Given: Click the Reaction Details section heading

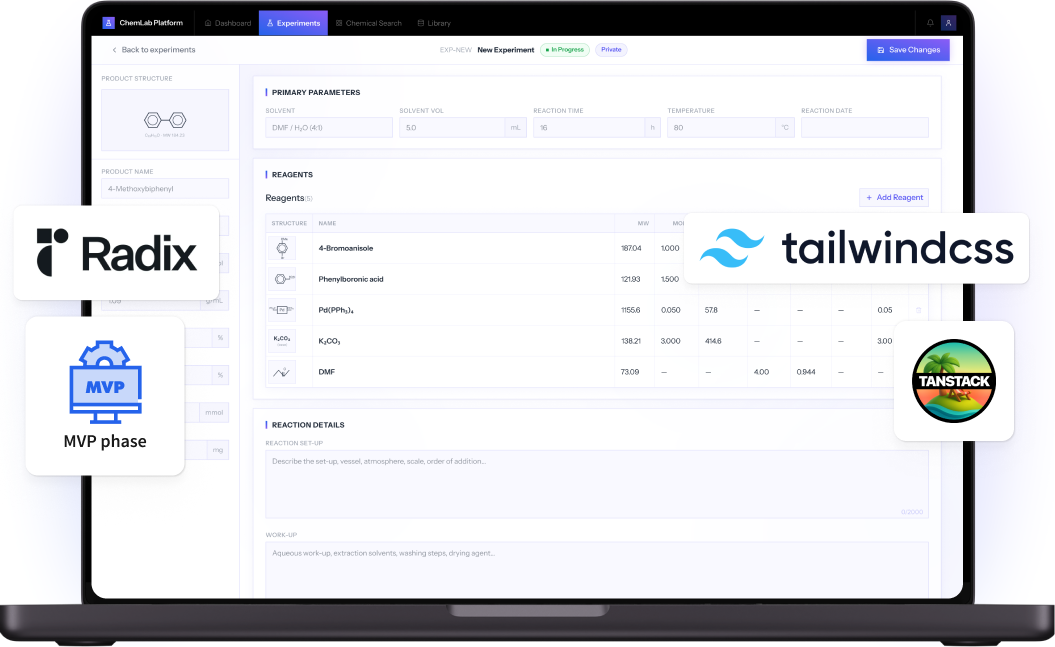Looking at the screenshot, I should pyautogui.click(x=307, y=425).
